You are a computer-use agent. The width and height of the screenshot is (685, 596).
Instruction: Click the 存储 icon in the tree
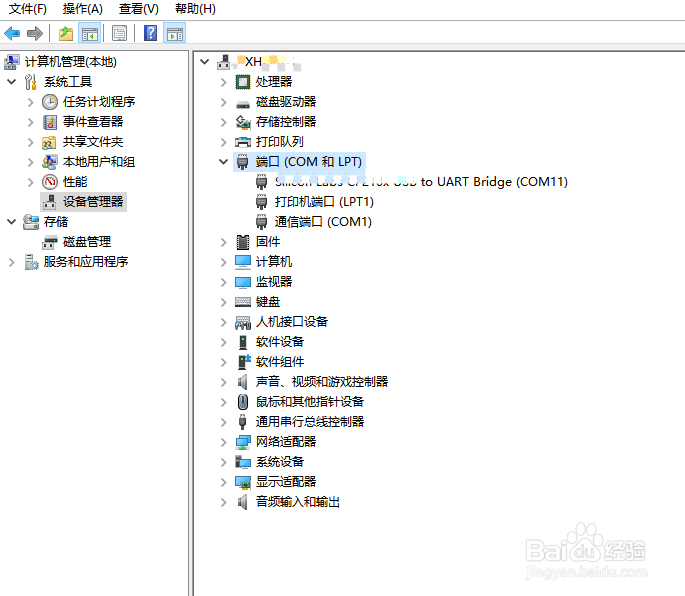31,222
